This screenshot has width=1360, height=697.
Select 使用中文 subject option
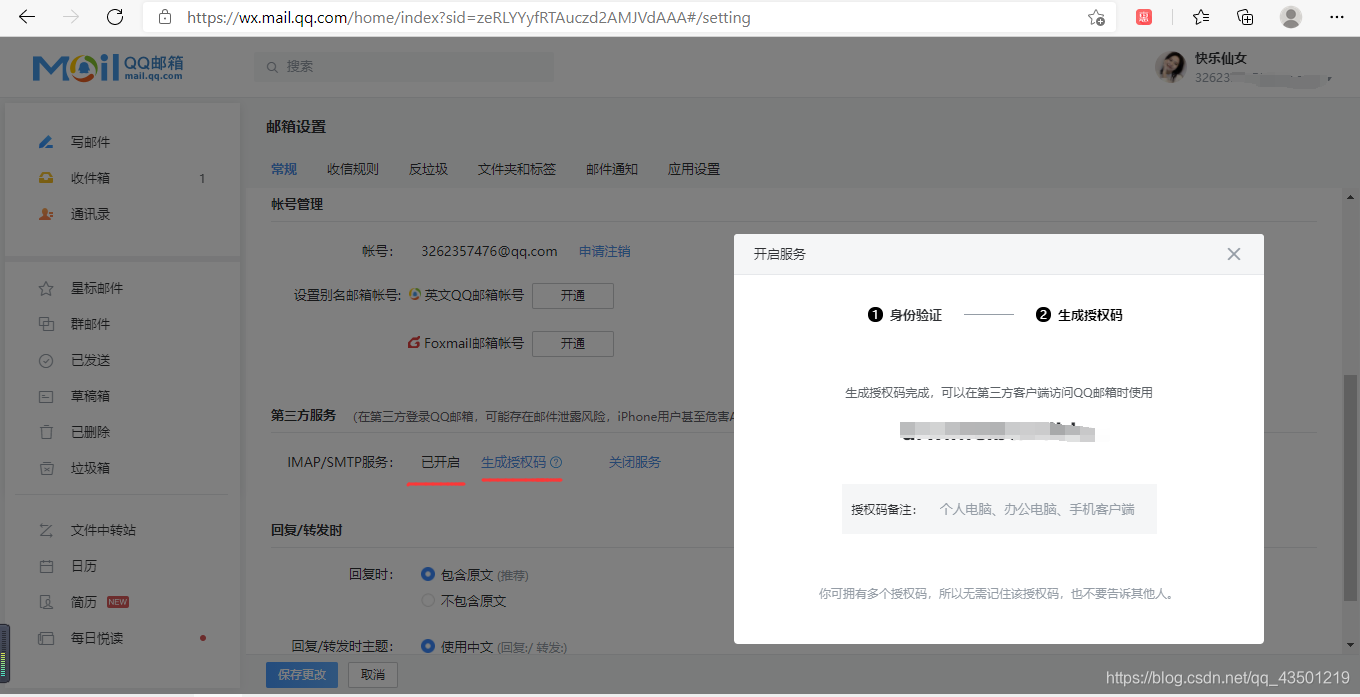(428, 647)
